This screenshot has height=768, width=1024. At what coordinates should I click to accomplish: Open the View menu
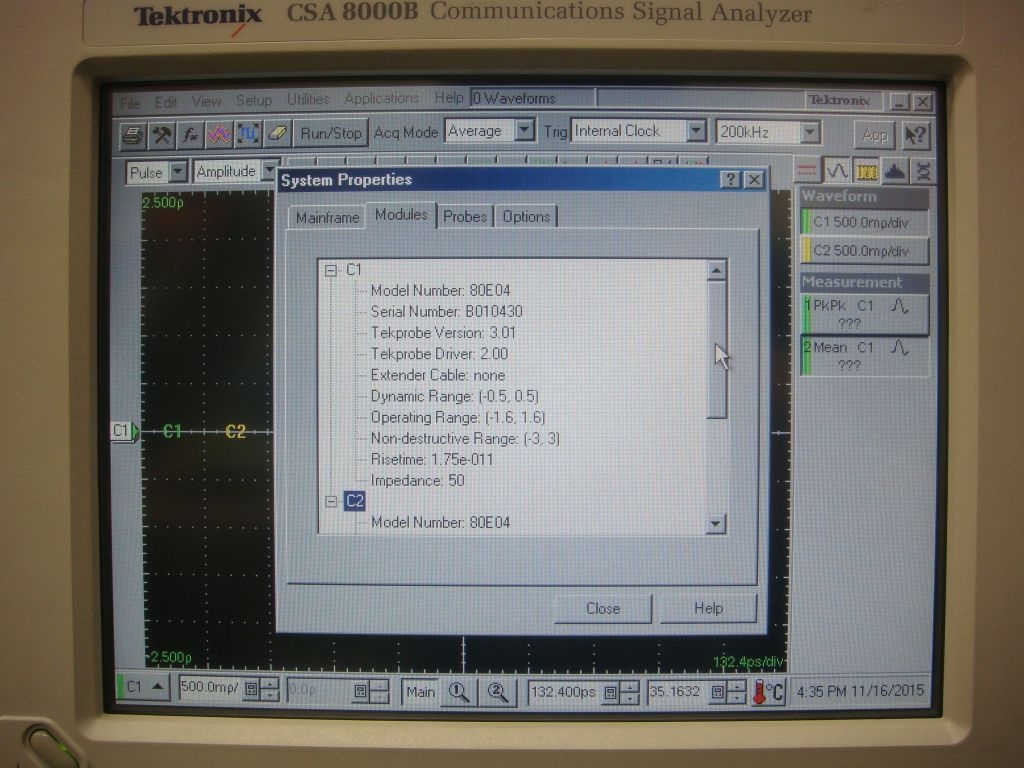tap(206, 101)
